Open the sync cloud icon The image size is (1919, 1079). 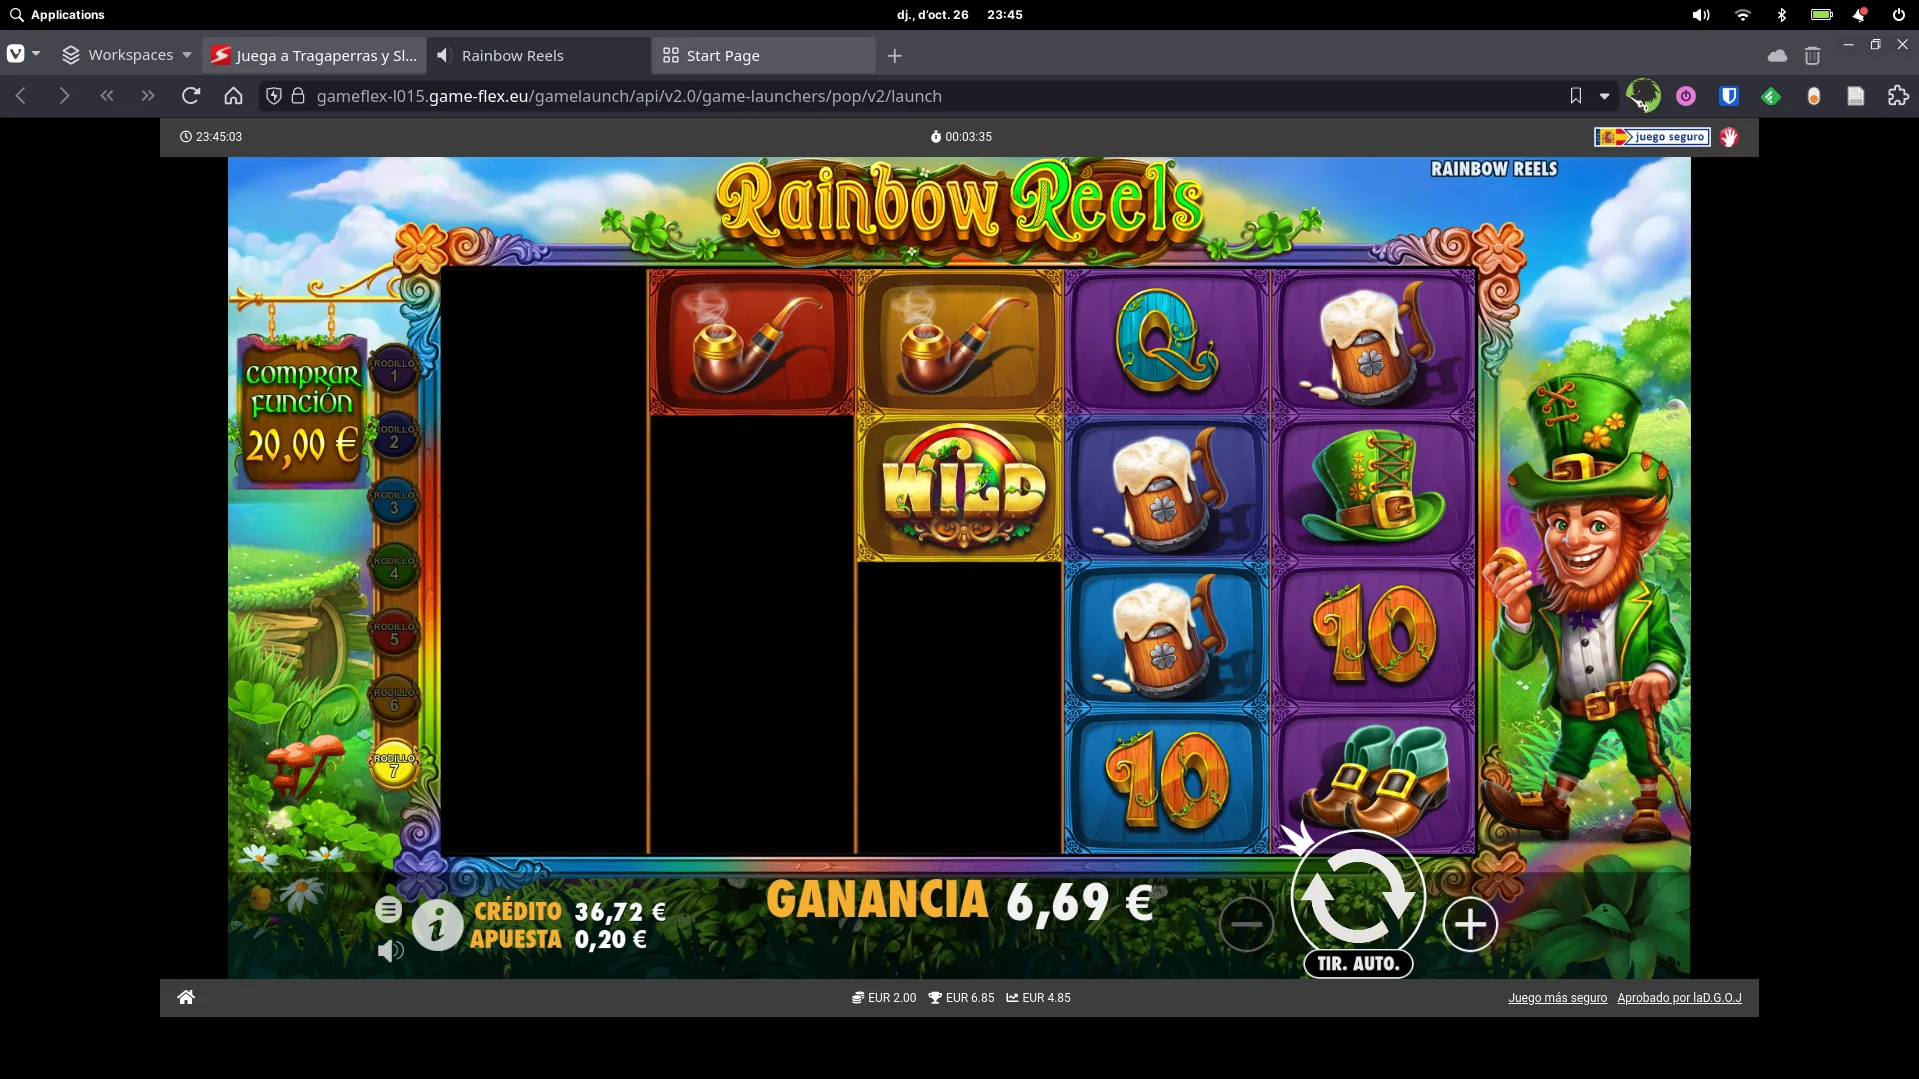point(1777,56)
